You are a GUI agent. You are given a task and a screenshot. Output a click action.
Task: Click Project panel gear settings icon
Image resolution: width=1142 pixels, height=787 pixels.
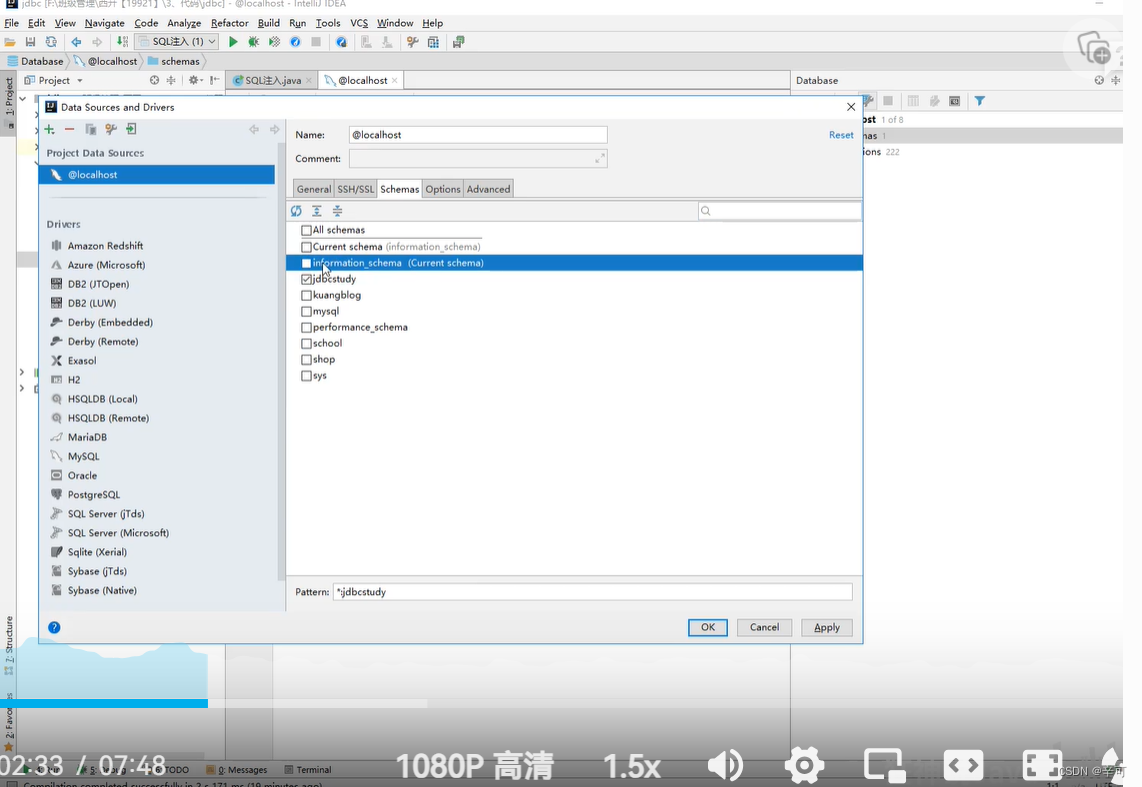(194, 80)
